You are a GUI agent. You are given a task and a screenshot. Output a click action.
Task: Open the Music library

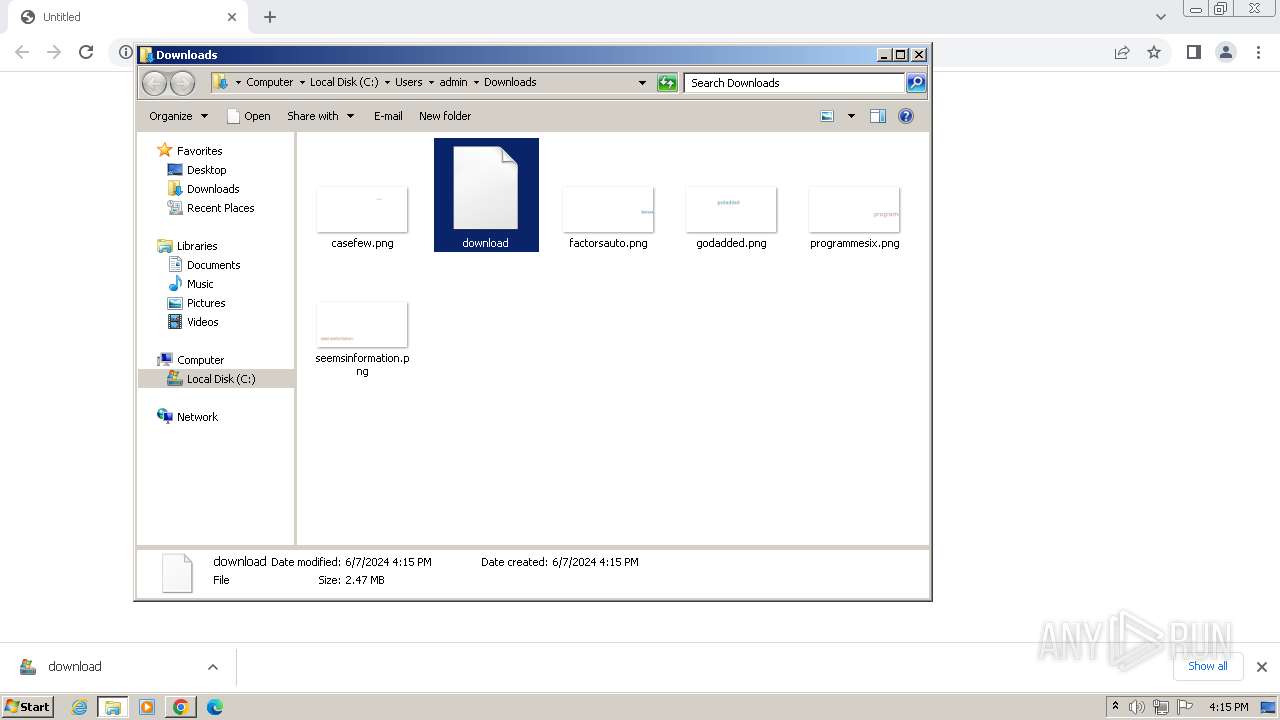coord(200,284)
